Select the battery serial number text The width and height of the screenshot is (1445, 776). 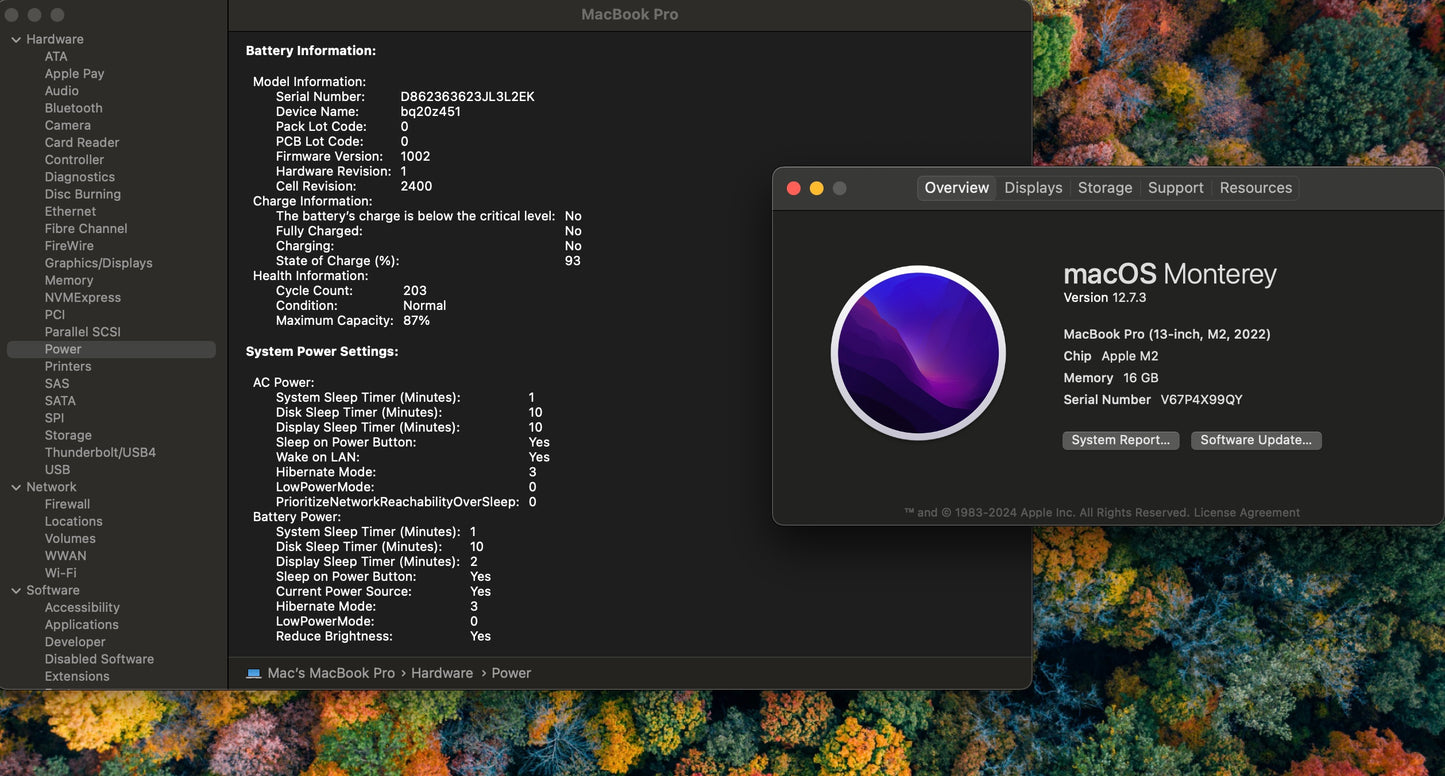[x=467, y=97]
